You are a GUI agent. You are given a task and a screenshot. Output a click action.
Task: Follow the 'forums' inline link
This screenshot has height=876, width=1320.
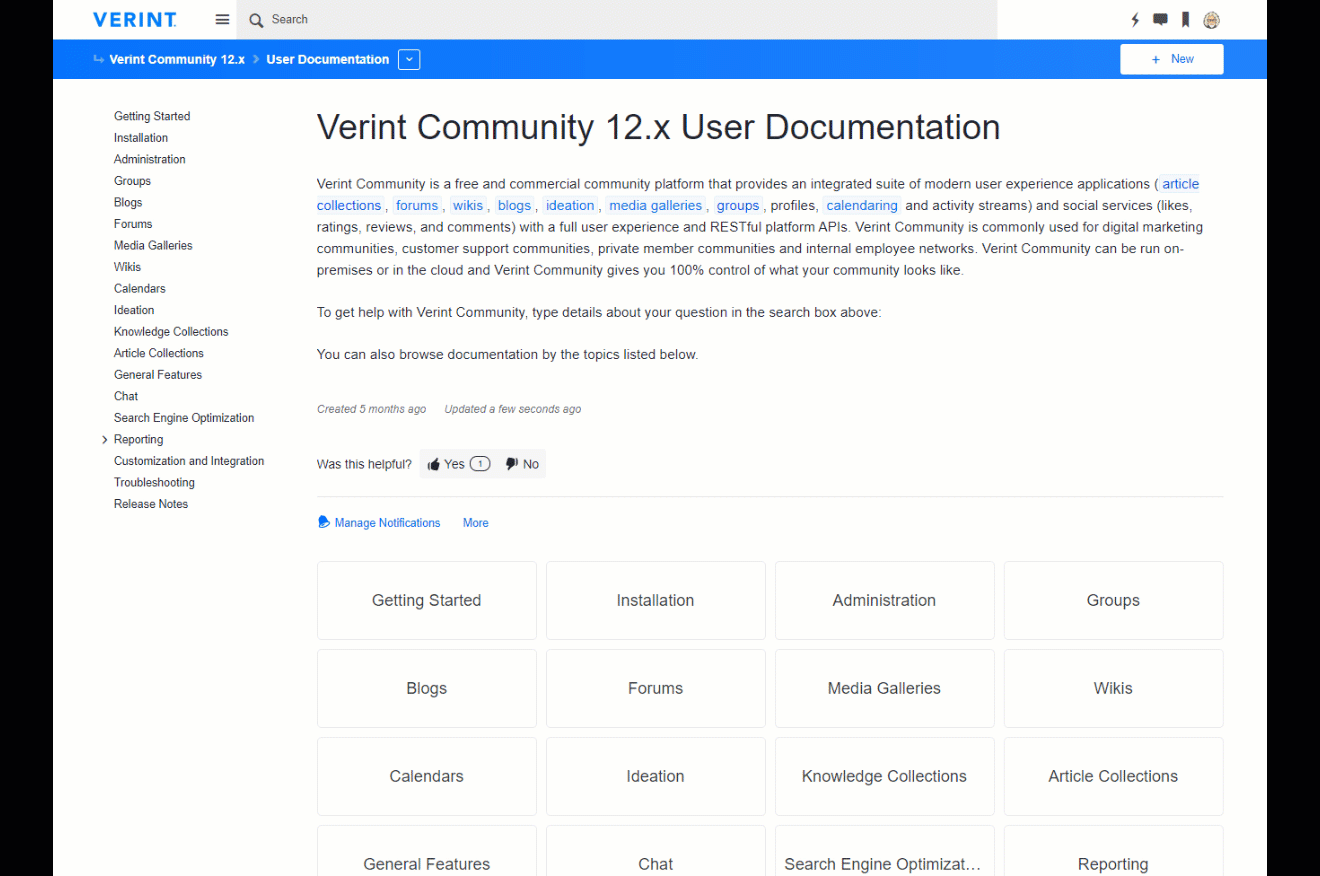(x=417, y=206)
